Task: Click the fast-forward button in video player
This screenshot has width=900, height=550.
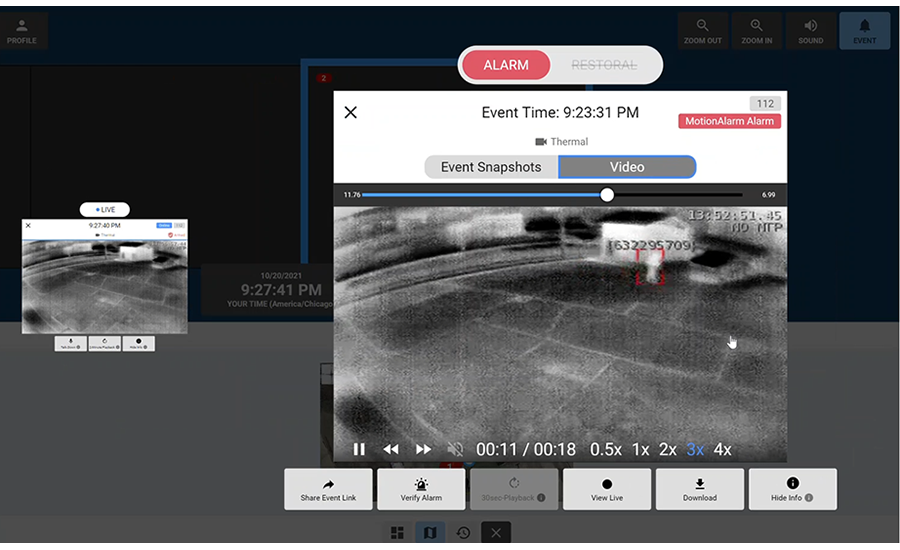Action: 423,449
